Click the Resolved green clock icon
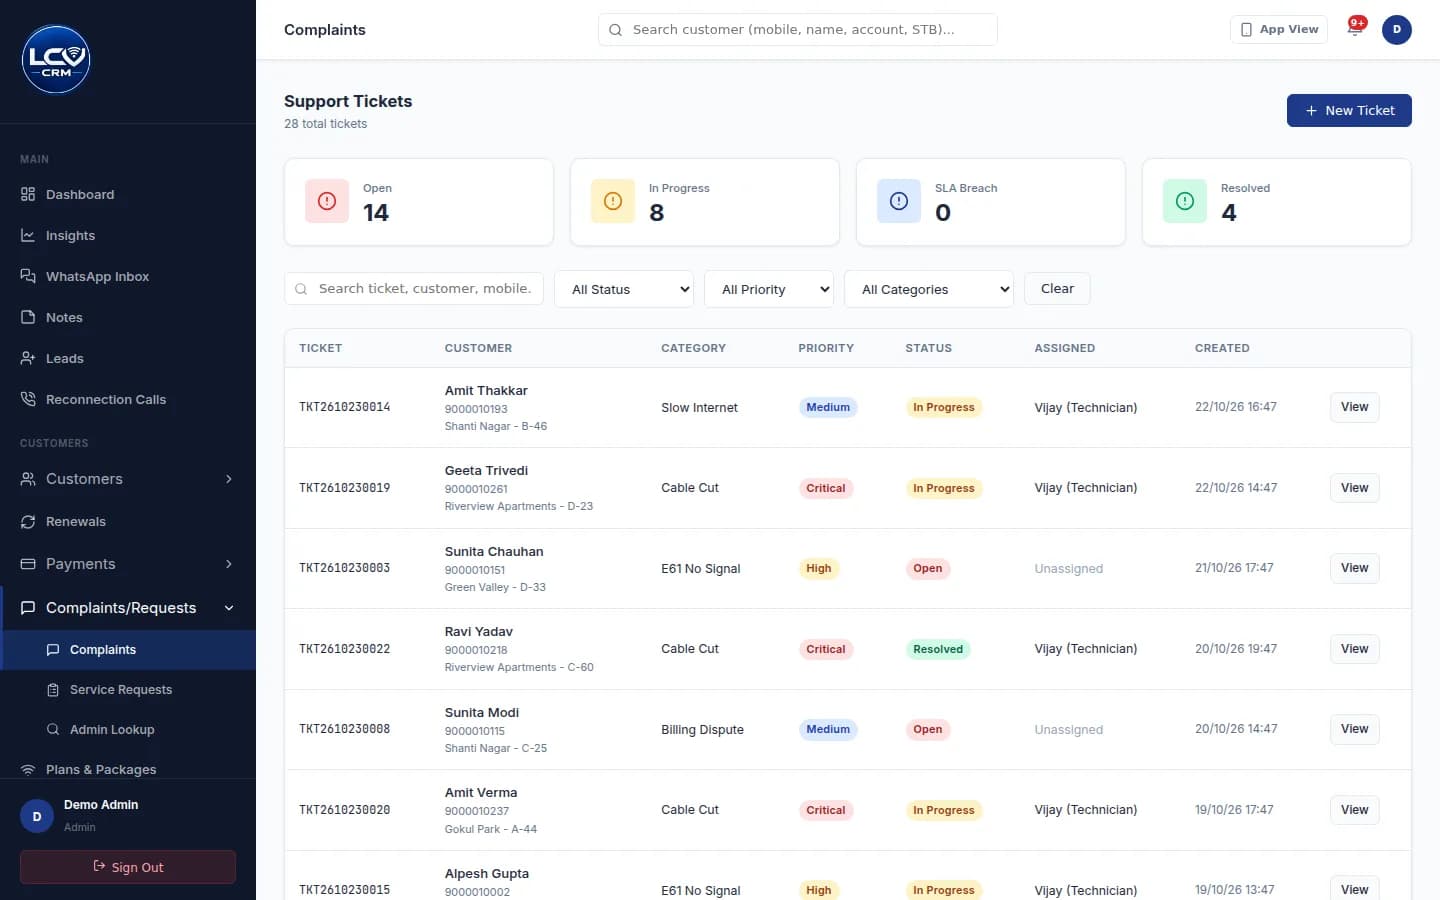Viewport: 1440px width, 900px height. (1185, 201)
